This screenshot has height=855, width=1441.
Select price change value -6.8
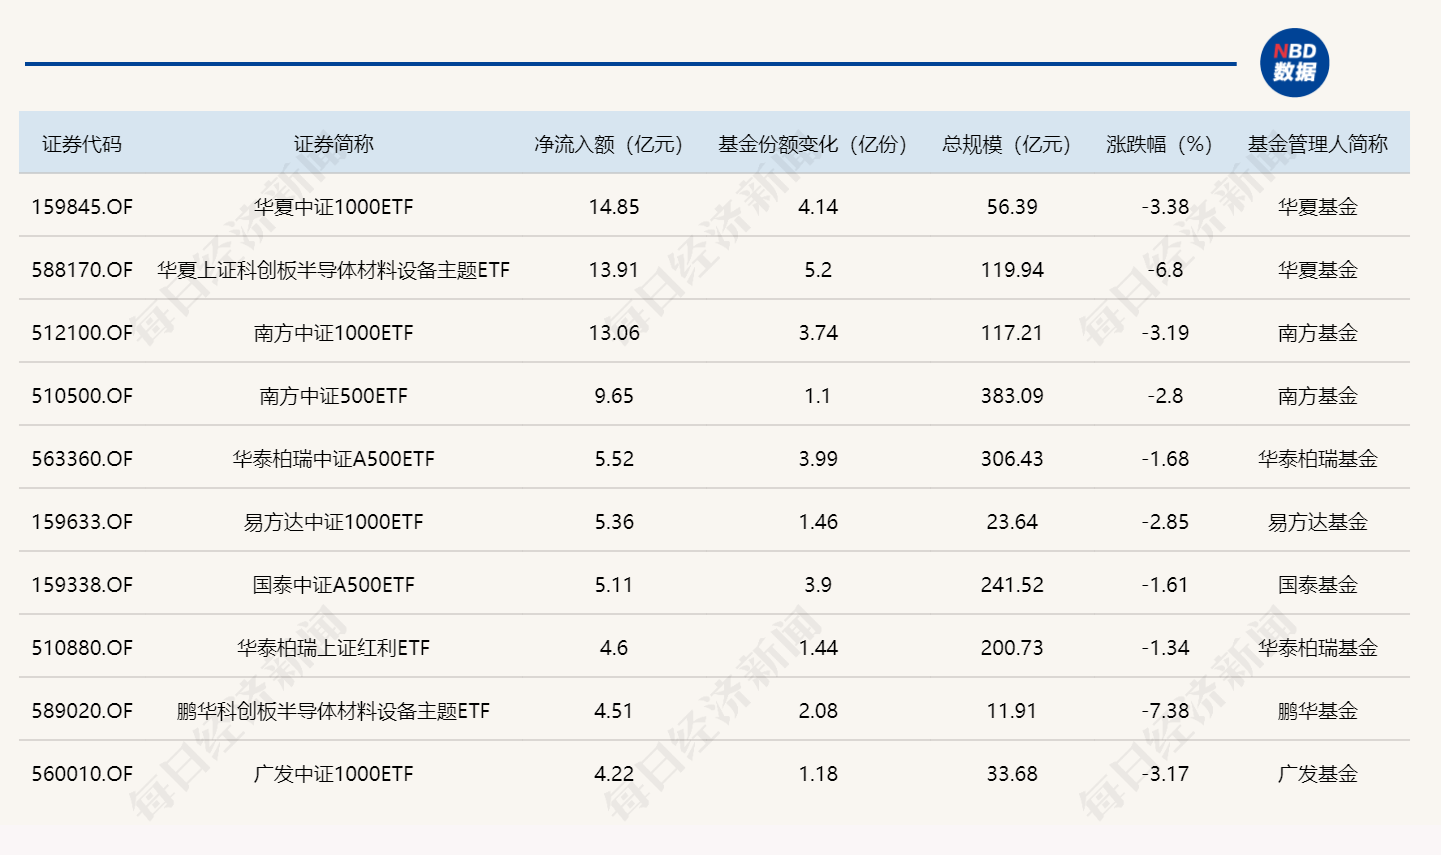(x=1165, y=270)
